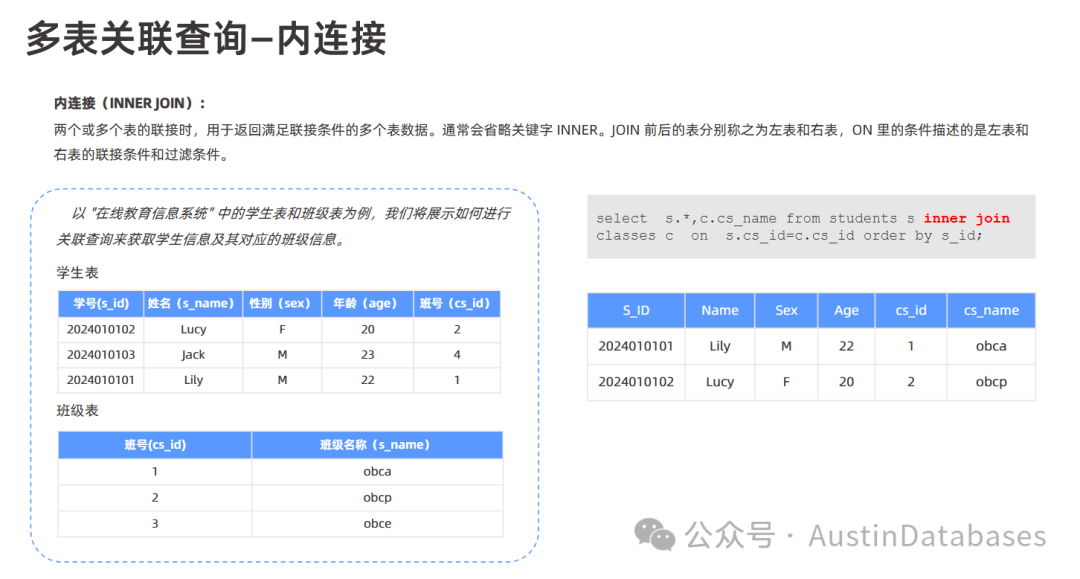The height and width of the screenshot is (579, 1080).
Task: Click the "cs_name" result column header
Action: [991, 310]
